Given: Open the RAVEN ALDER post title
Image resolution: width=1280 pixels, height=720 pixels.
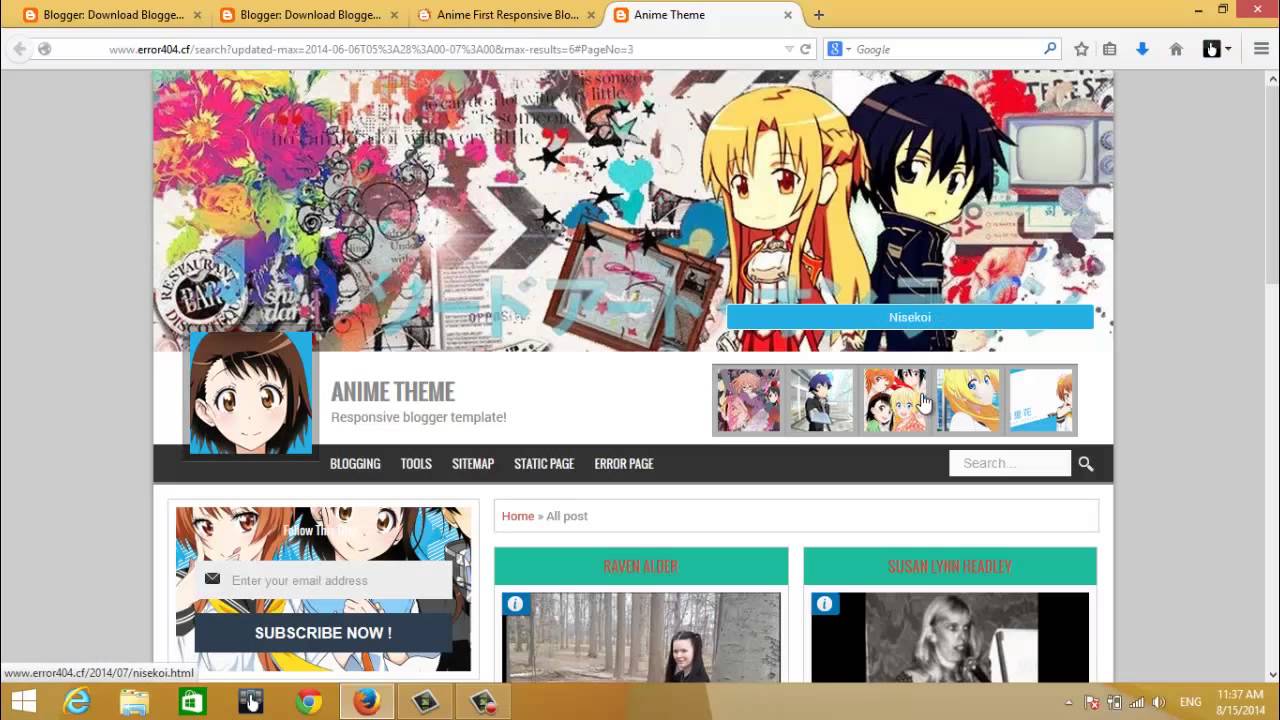Looking at the screenshot, I should (x=641, y=566).
